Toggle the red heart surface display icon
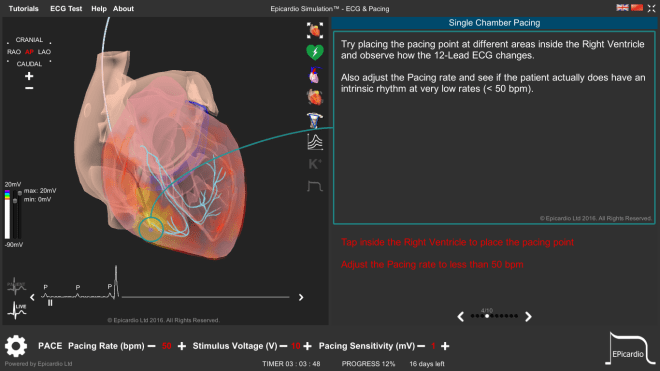 [x=315, y=97]
